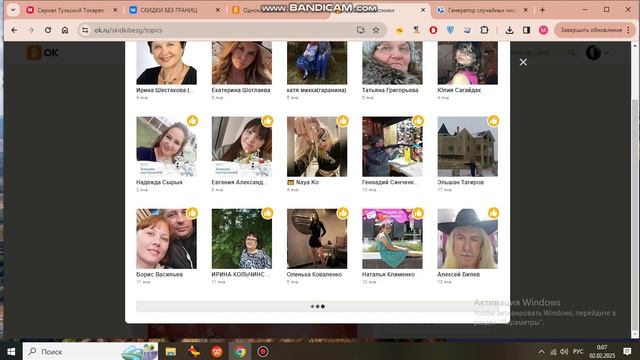
Task: Switch to СКИДКИ БЕЗ ГРАНИЦ tab
Action: pyautogui.click(x=175, y=10)
